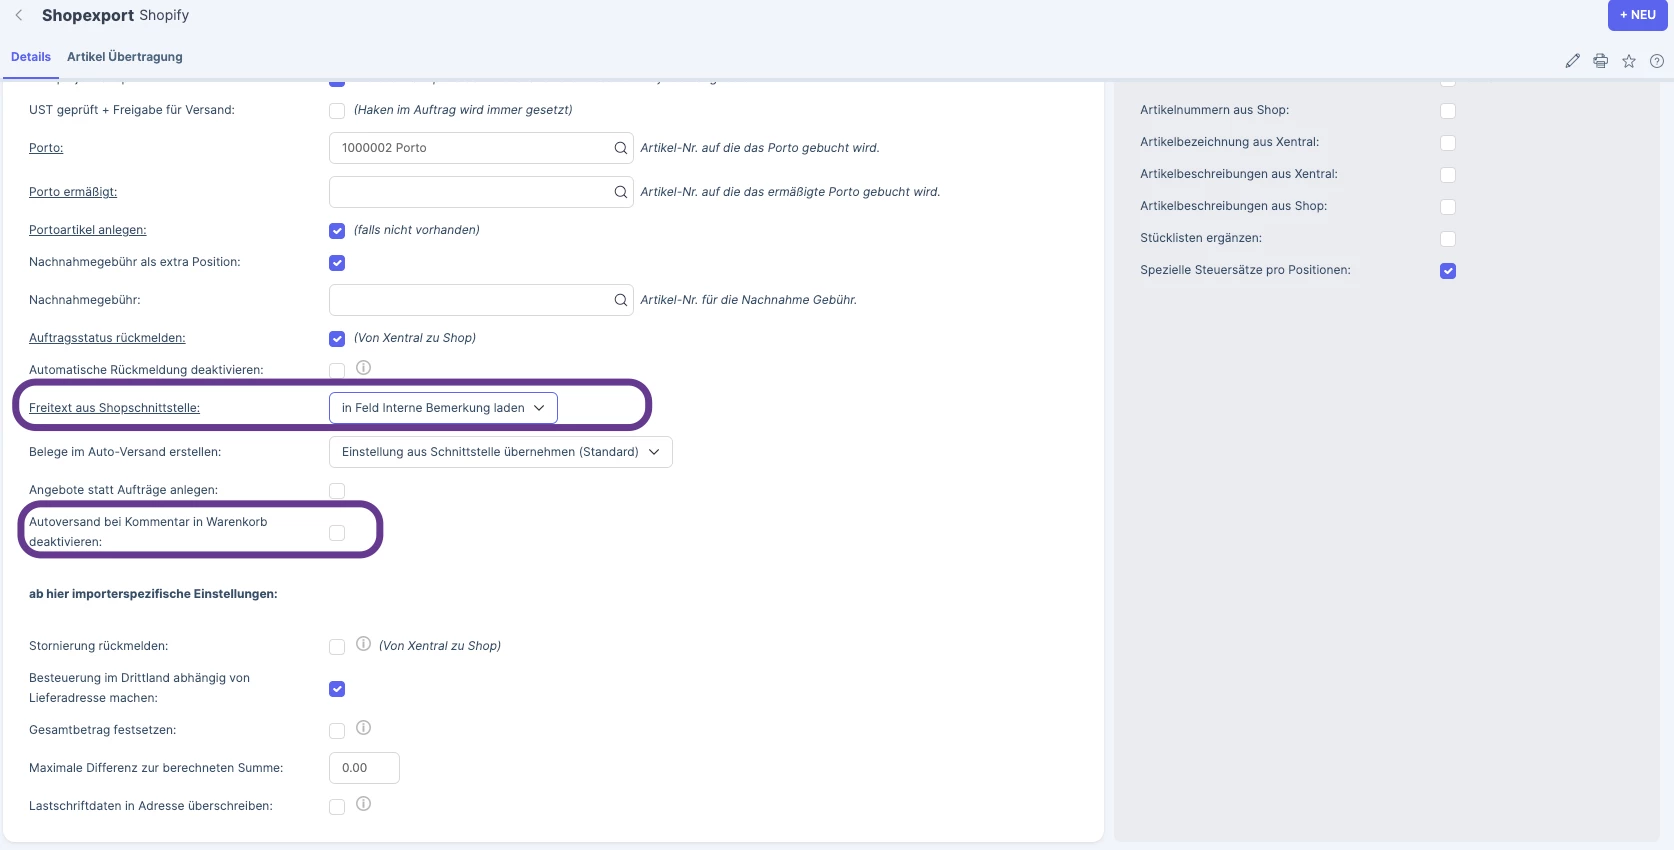Open the help question mark icon
Screen dimensions: 1674x850
pos(1657,61)
